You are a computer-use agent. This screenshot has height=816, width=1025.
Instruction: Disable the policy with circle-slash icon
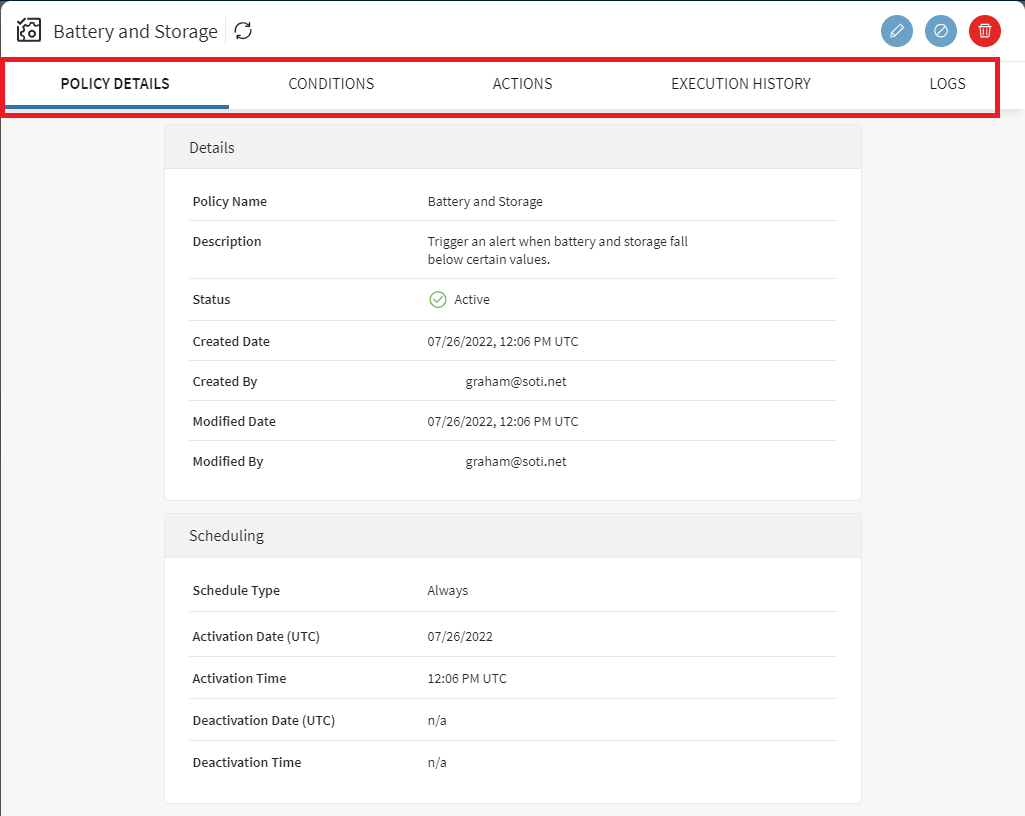[941, 31]
